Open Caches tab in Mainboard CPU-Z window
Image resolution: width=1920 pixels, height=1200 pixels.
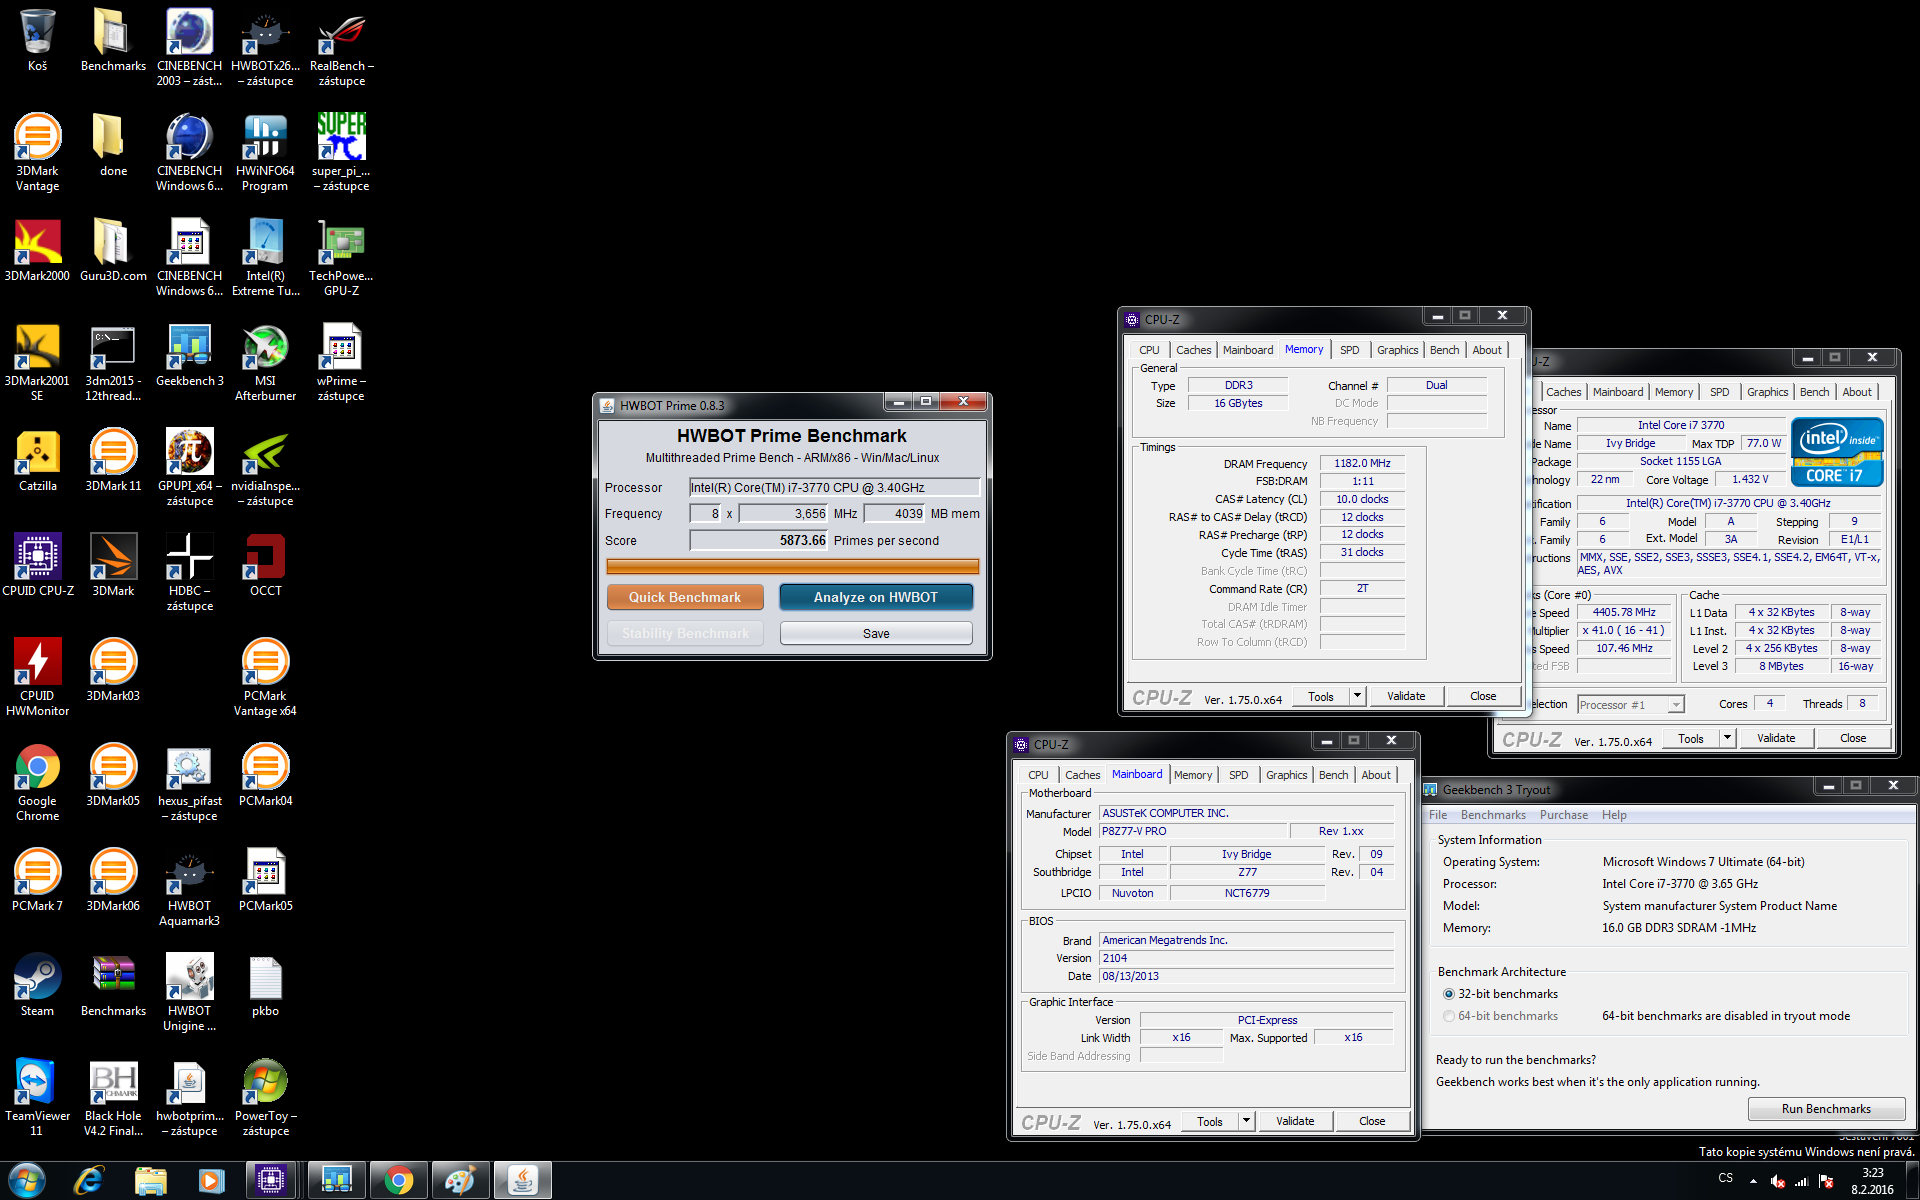point(1082,775)
